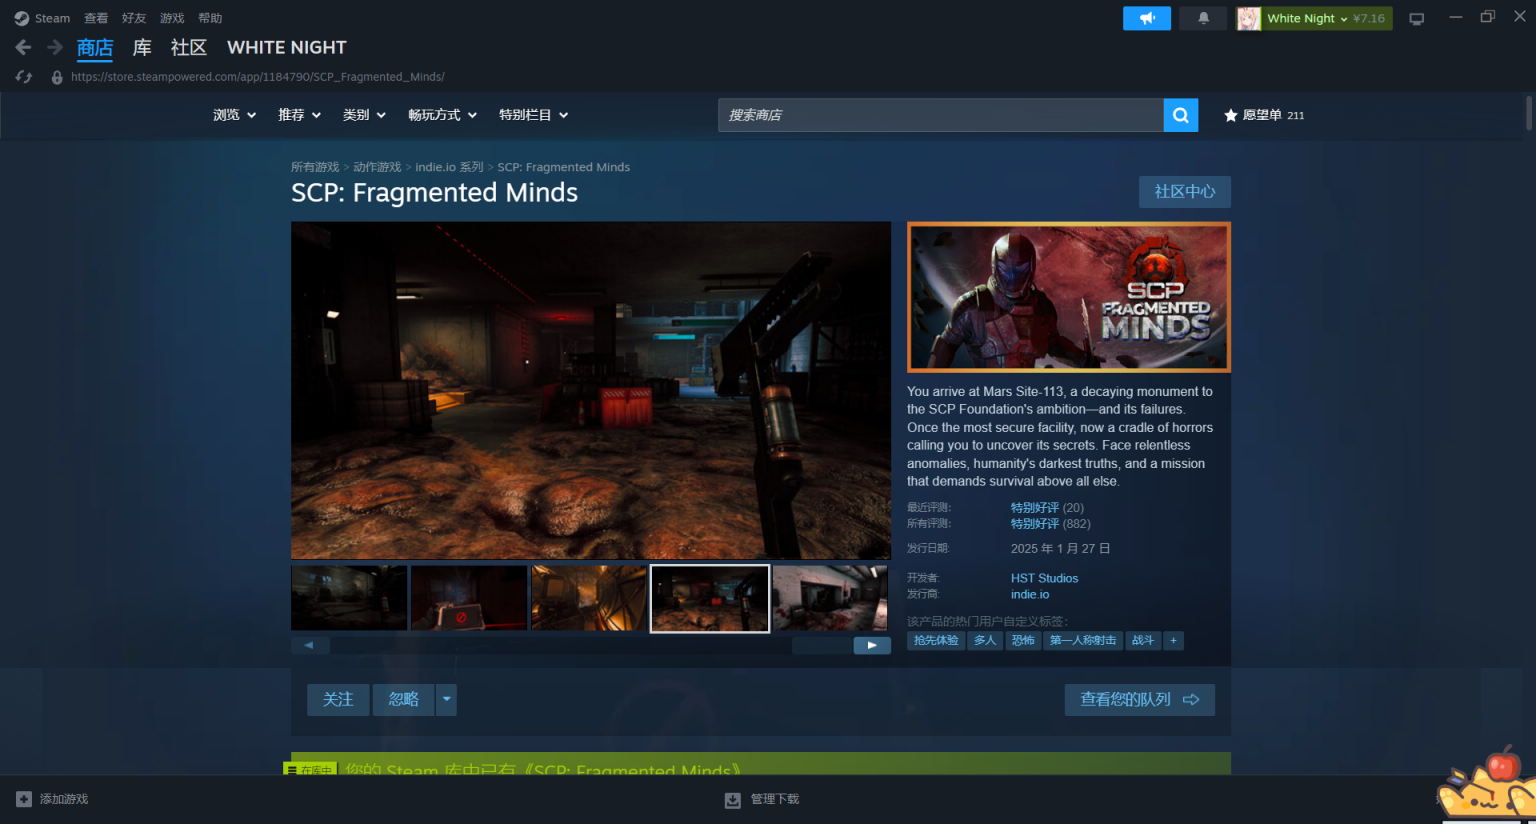Click the plus icon to add a tag
This screenshot has width=1536, height=824.
[x=1173, y=640]
